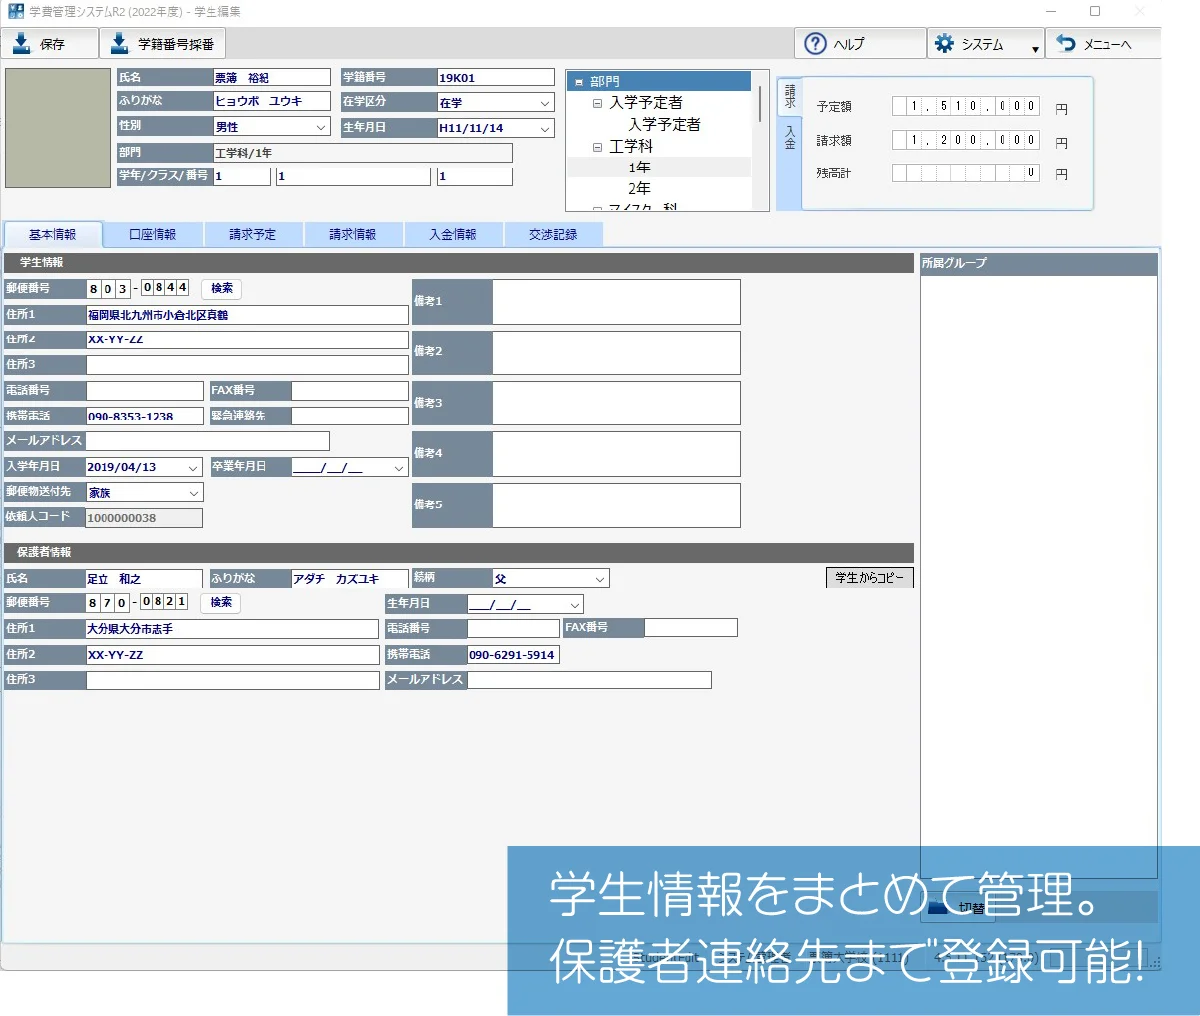Switch to the 入金情報 tab
Viewport: 1200px width, 1016px height.
click(x=453, y=235)
